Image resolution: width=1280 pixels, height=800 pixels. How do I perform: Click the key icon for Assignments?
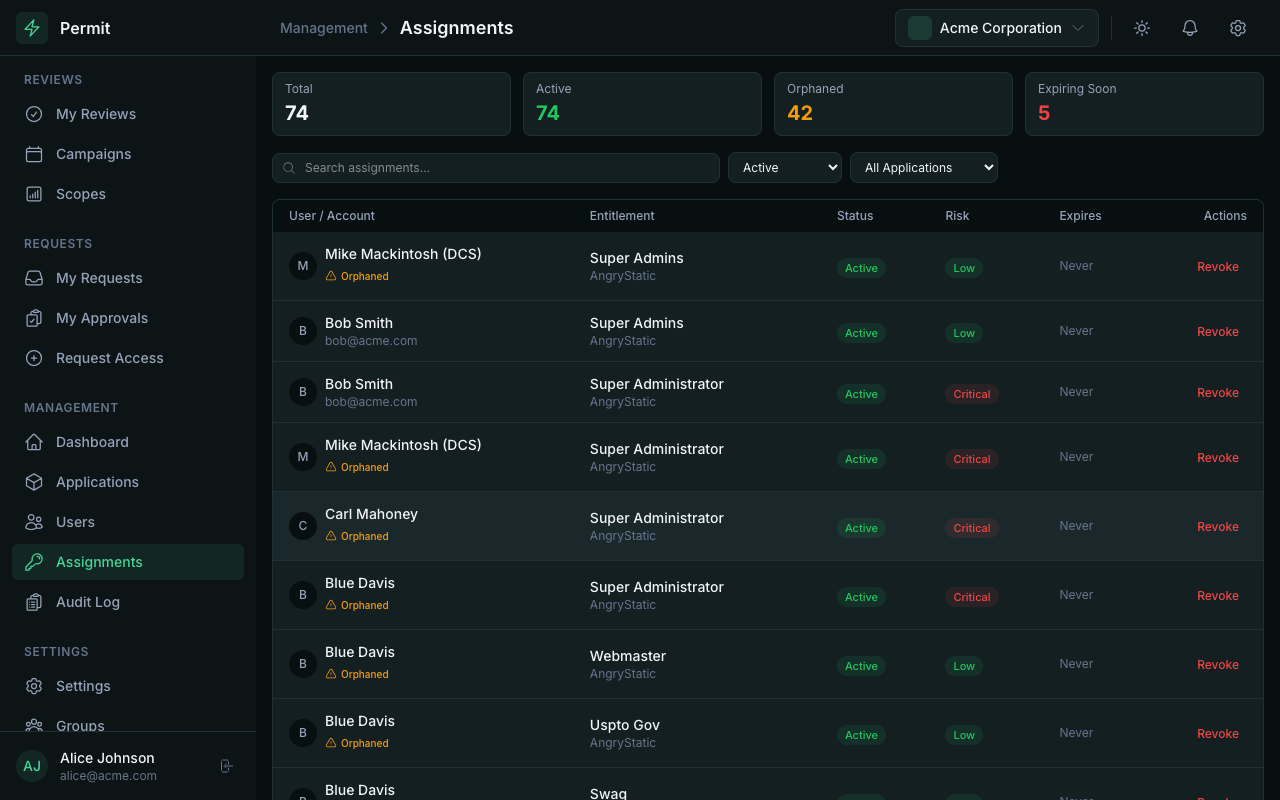(34, 562)
